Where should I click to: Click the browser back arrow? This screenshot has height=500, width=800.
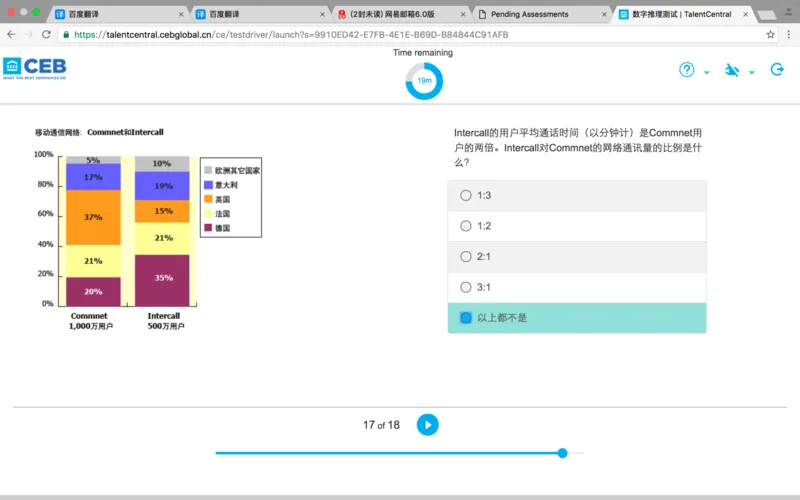click(11, 34)
